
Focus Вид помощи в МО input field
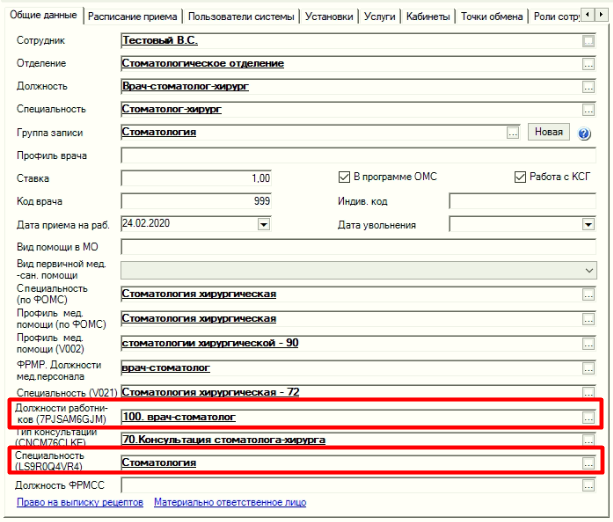click(358, 247)
